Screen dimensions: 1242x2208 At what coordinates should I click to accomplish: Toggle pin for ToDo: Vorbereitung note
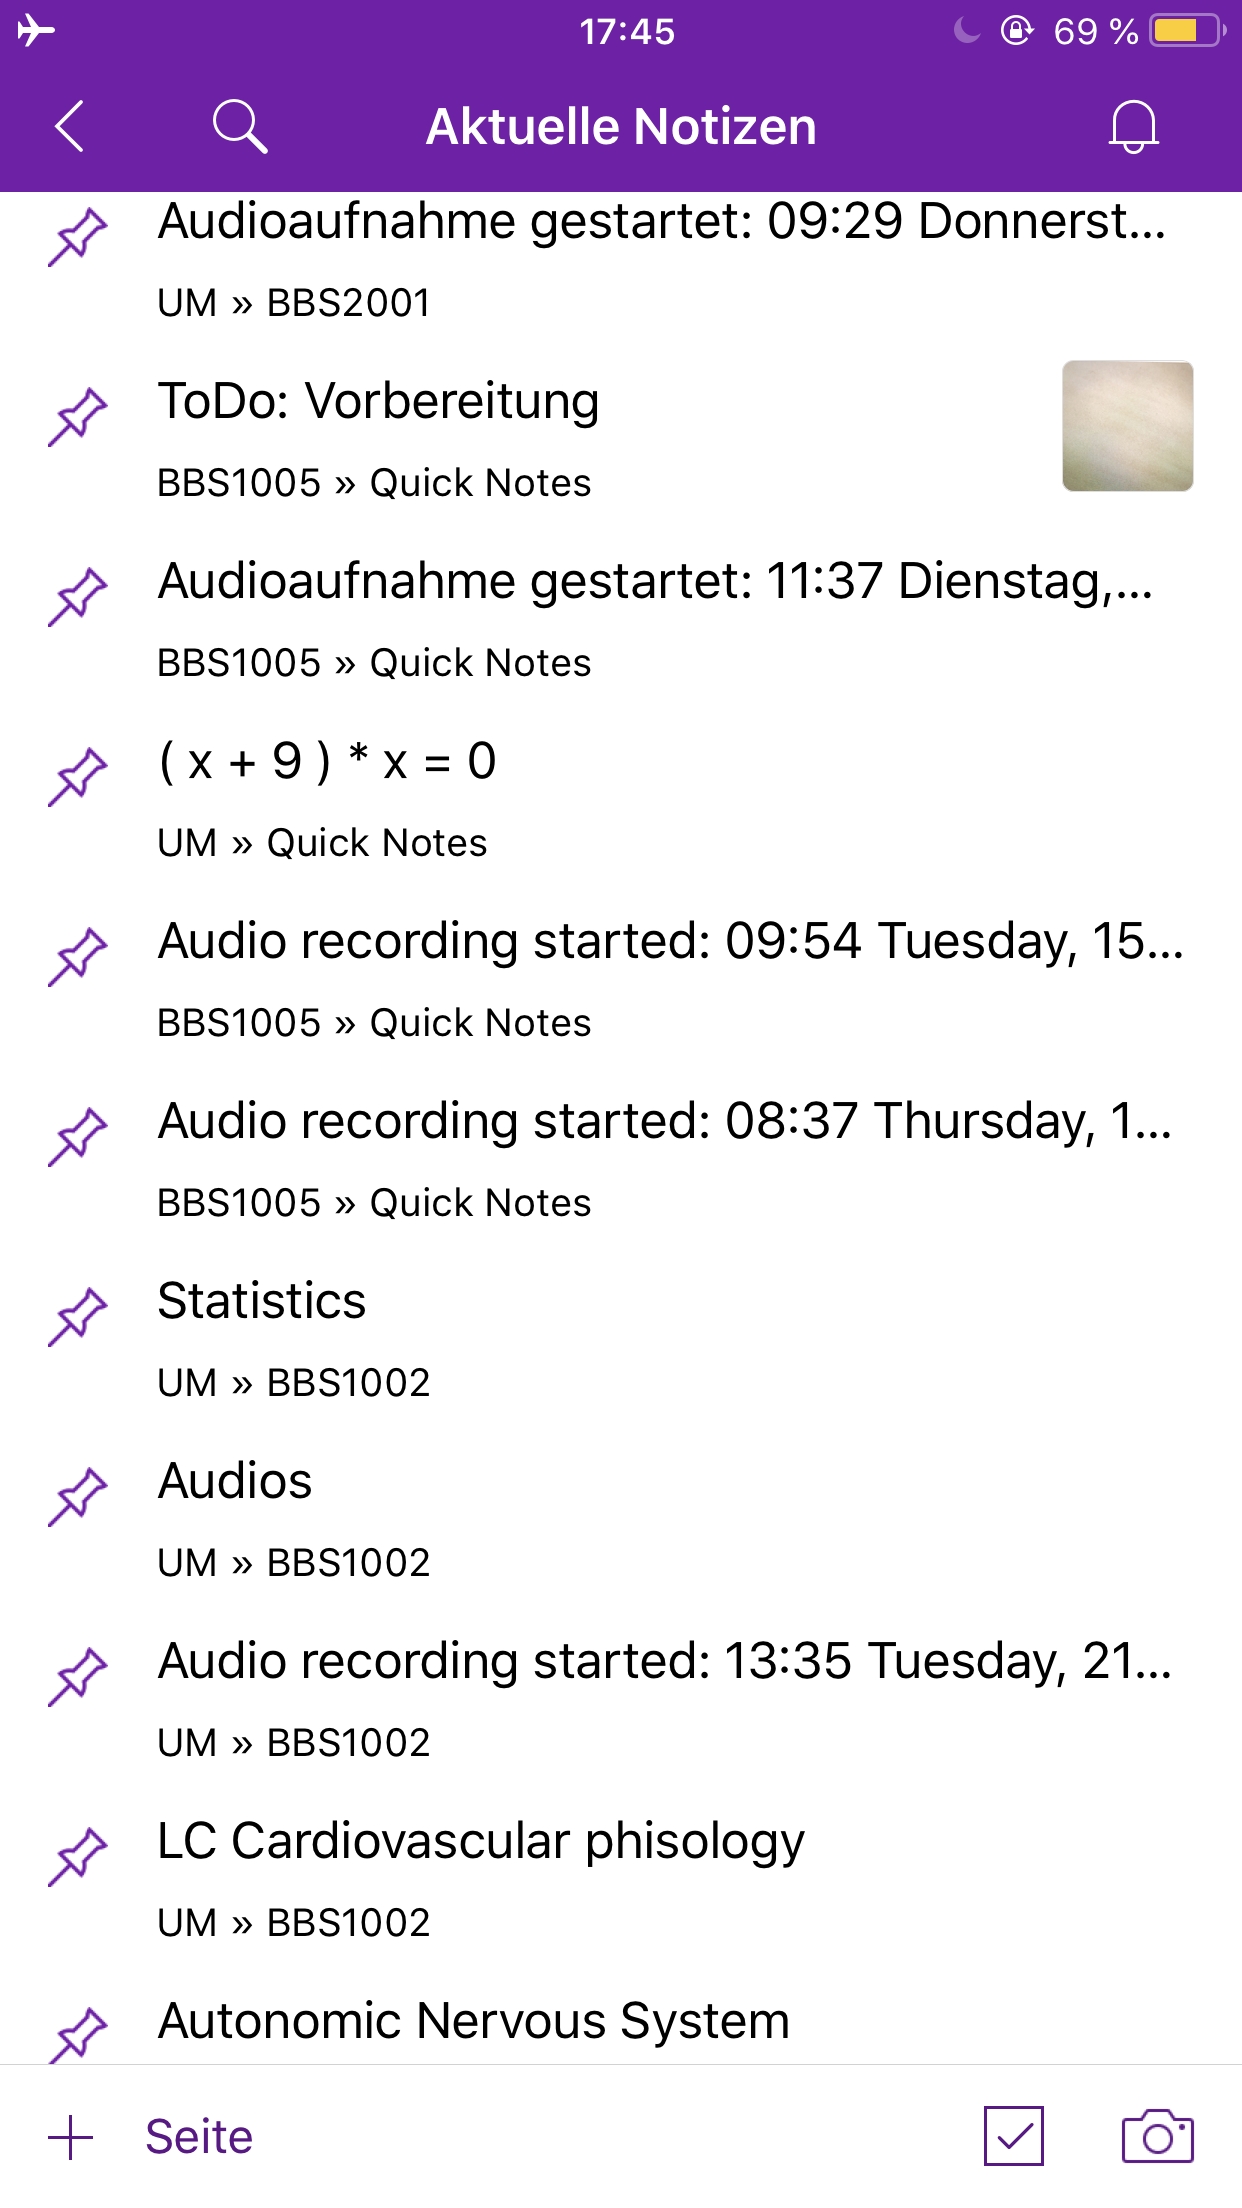coord(77,417)
